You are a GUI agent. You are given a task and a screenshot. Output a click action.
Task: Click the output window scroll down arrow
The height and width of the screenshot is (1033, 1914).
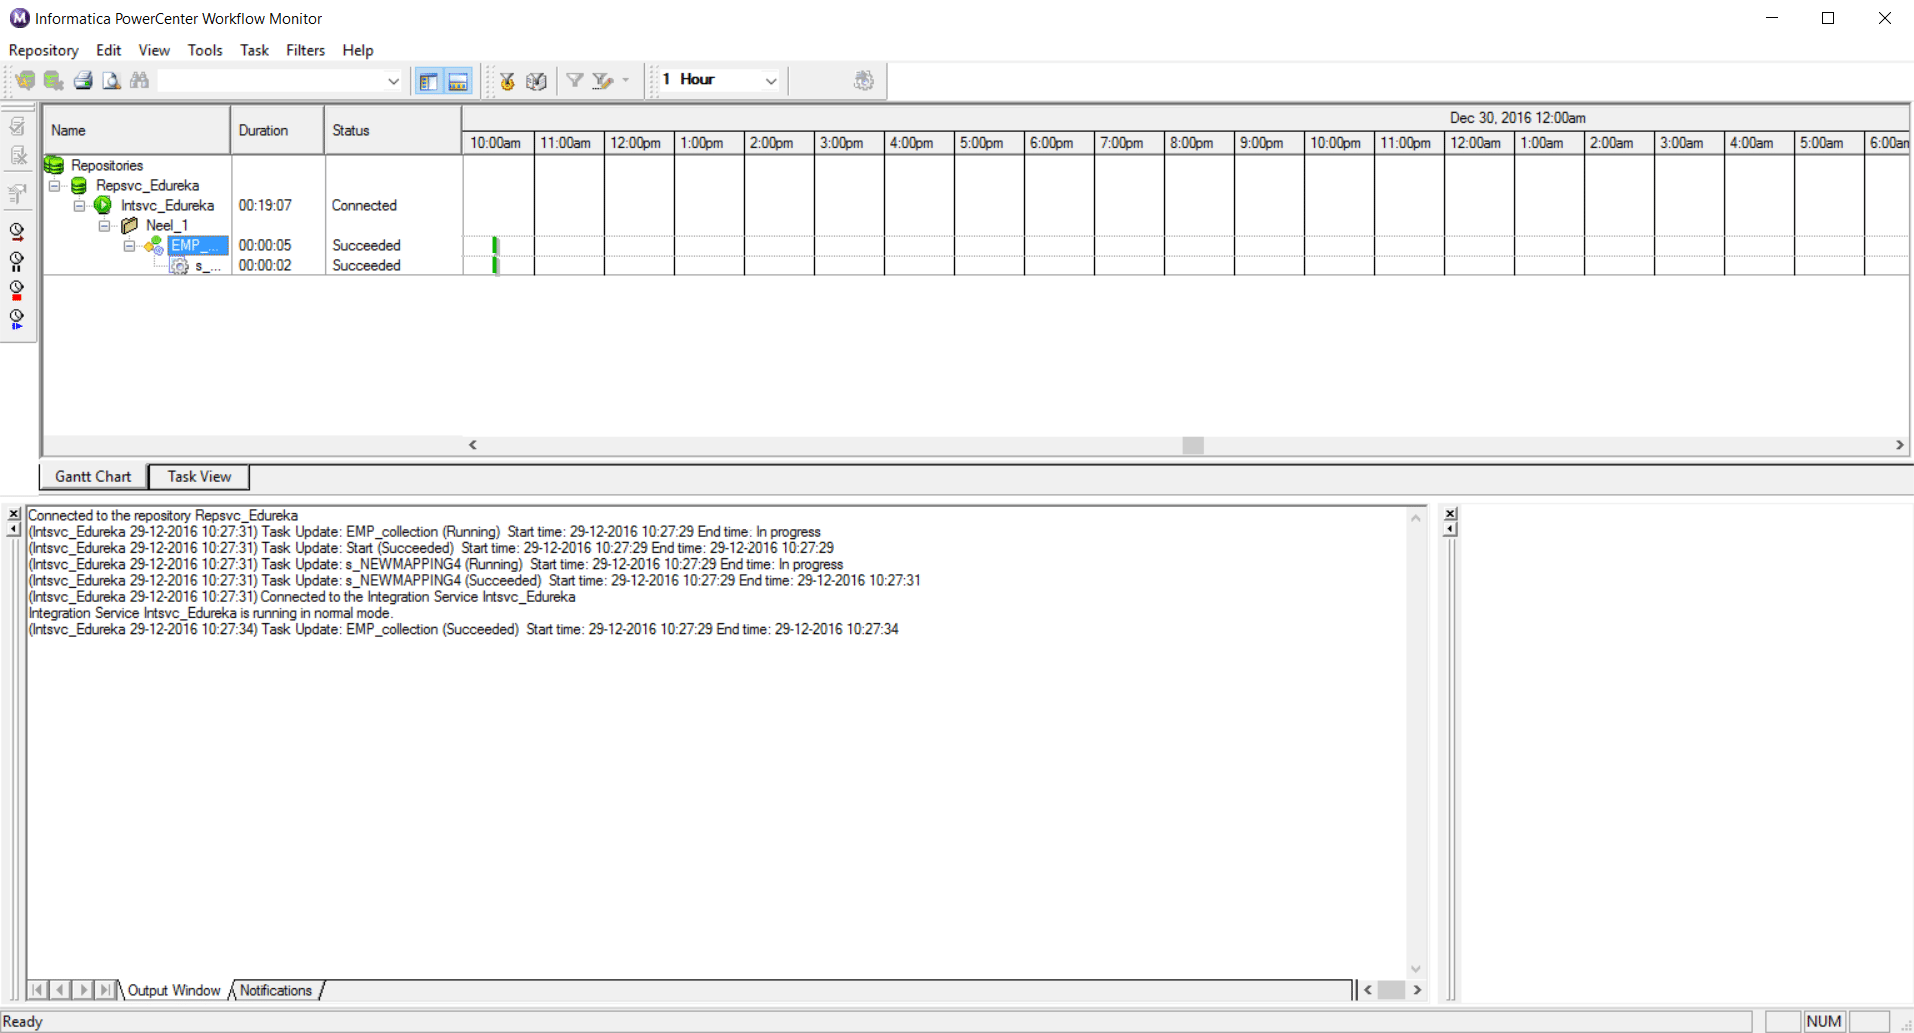click(x=1416, y=968)
